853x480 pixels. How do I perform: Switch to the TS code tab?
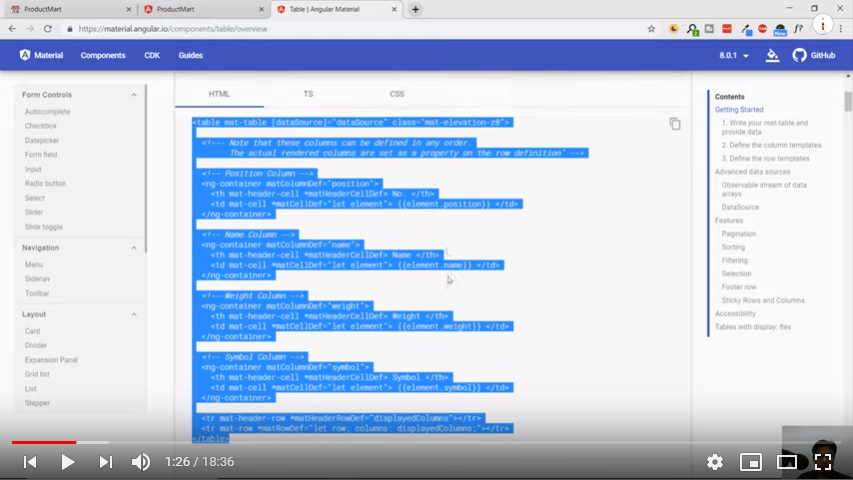[x=308, y=94]
